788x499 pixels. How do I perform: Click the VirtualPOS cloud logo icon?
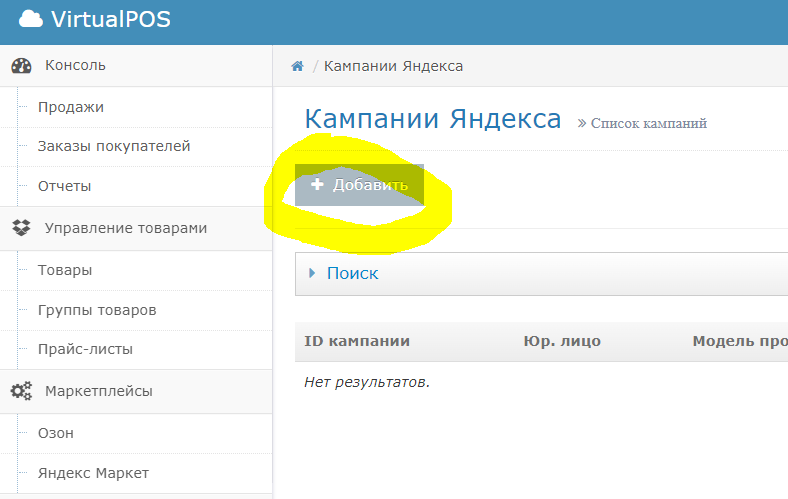tap(31, 19)
